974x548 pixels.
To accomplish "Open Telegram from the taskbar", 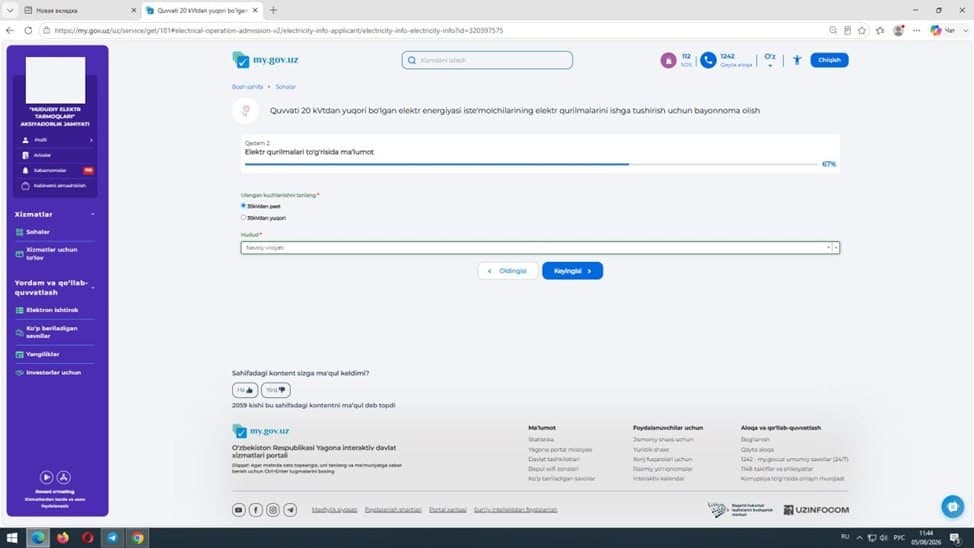I will [112, 538].
